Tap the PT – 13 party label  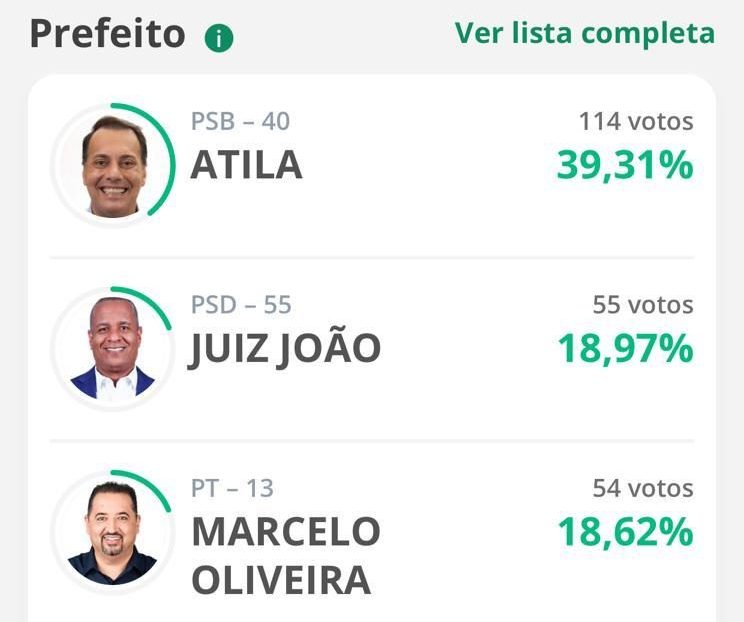point(232,489)
